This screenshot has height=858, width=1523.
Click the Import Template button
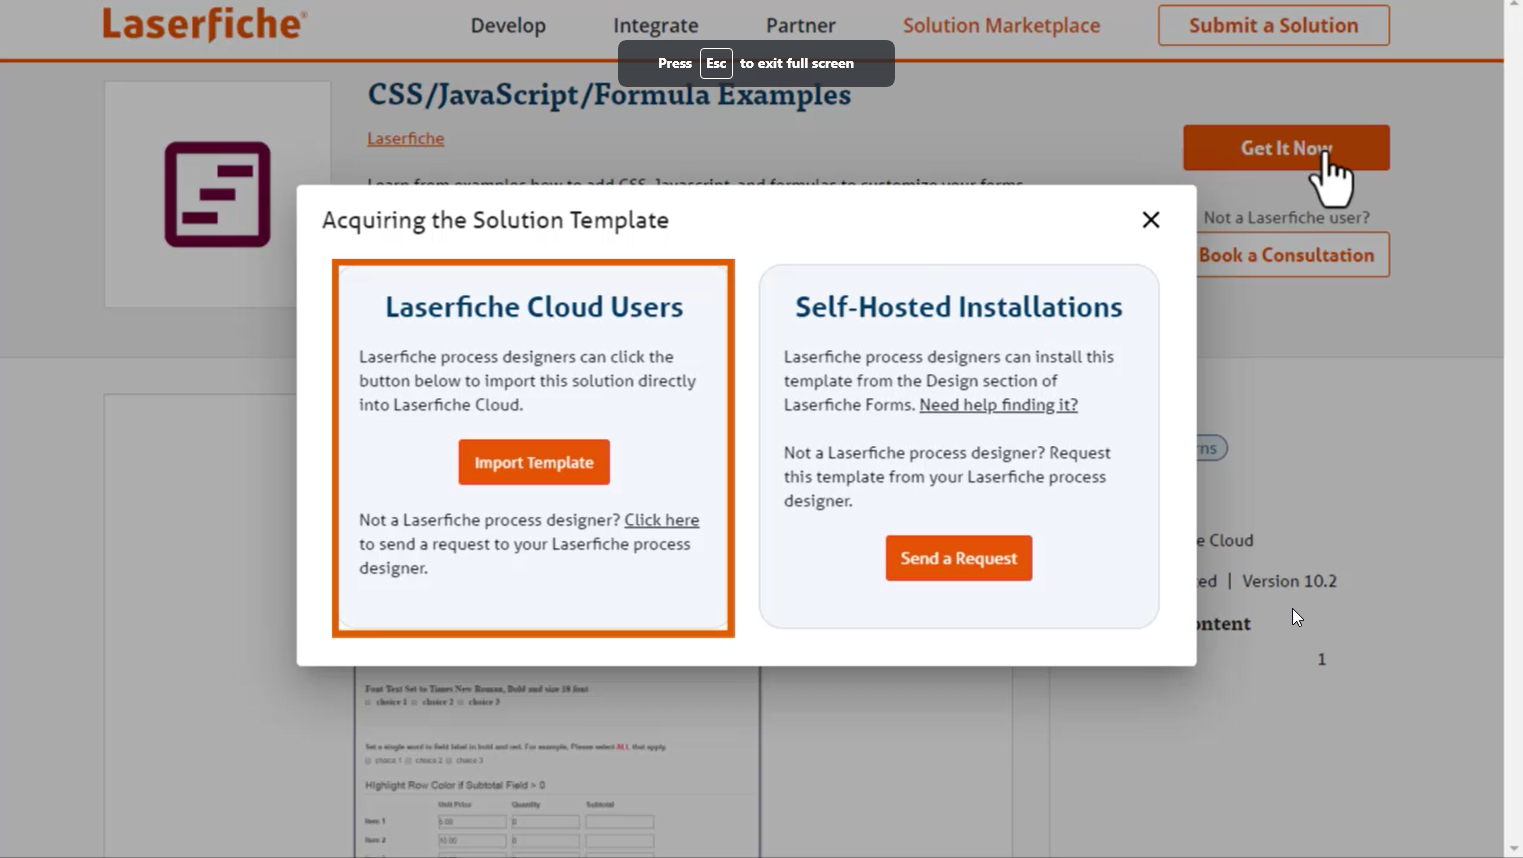[x=534, y=462]
